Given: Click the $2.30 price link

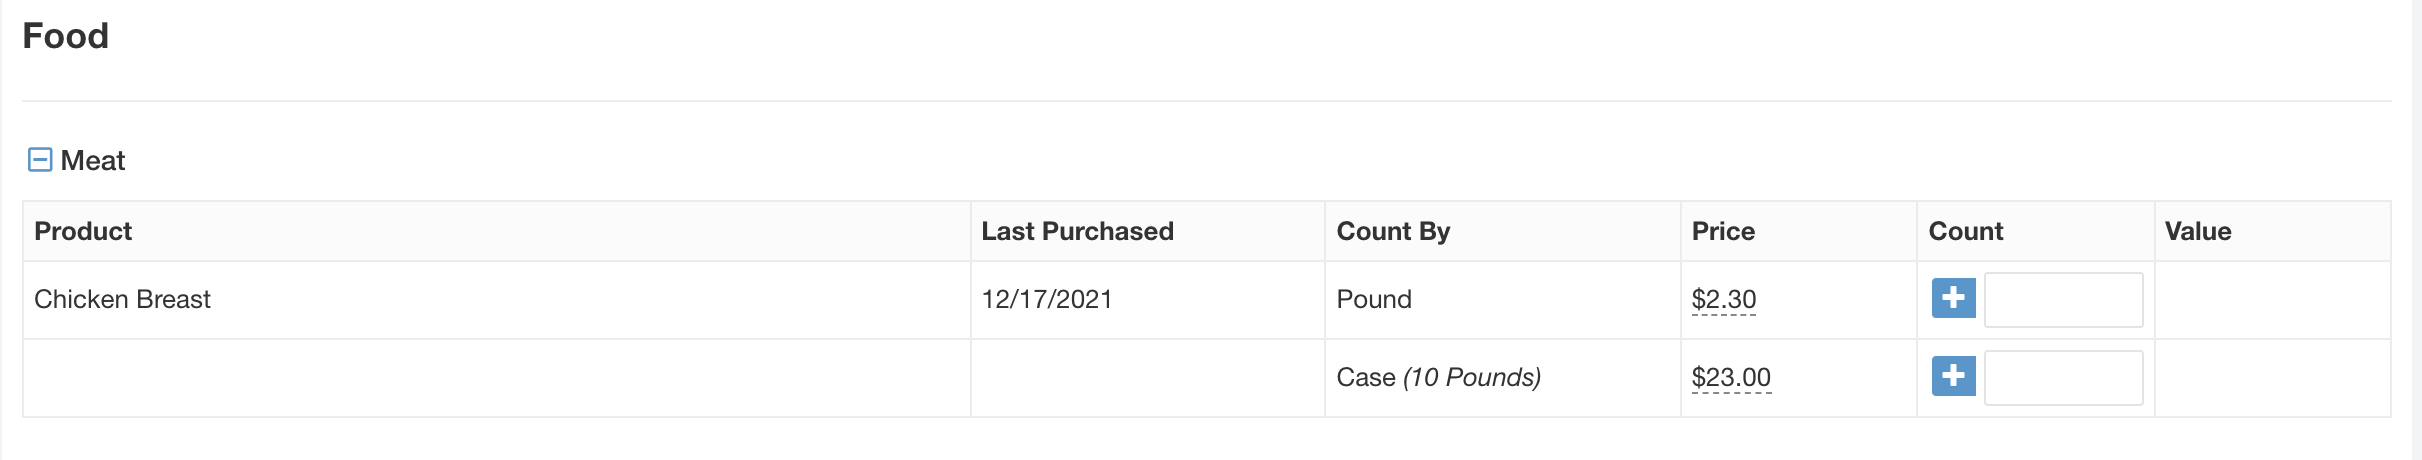Looking at the screenshot, I should 1723,299.
